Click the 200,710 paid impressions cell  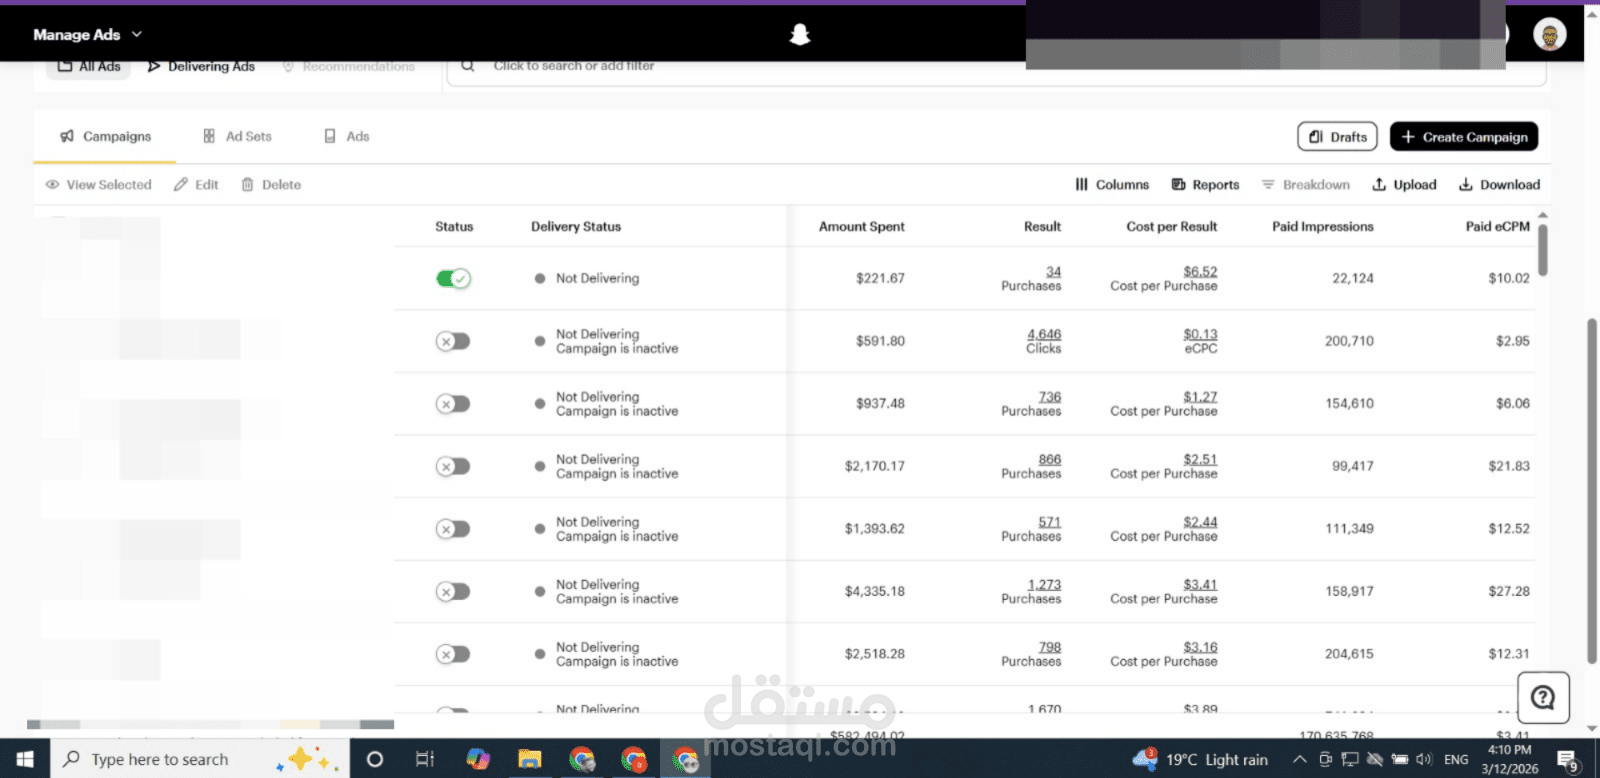[x=1349, y=342]
